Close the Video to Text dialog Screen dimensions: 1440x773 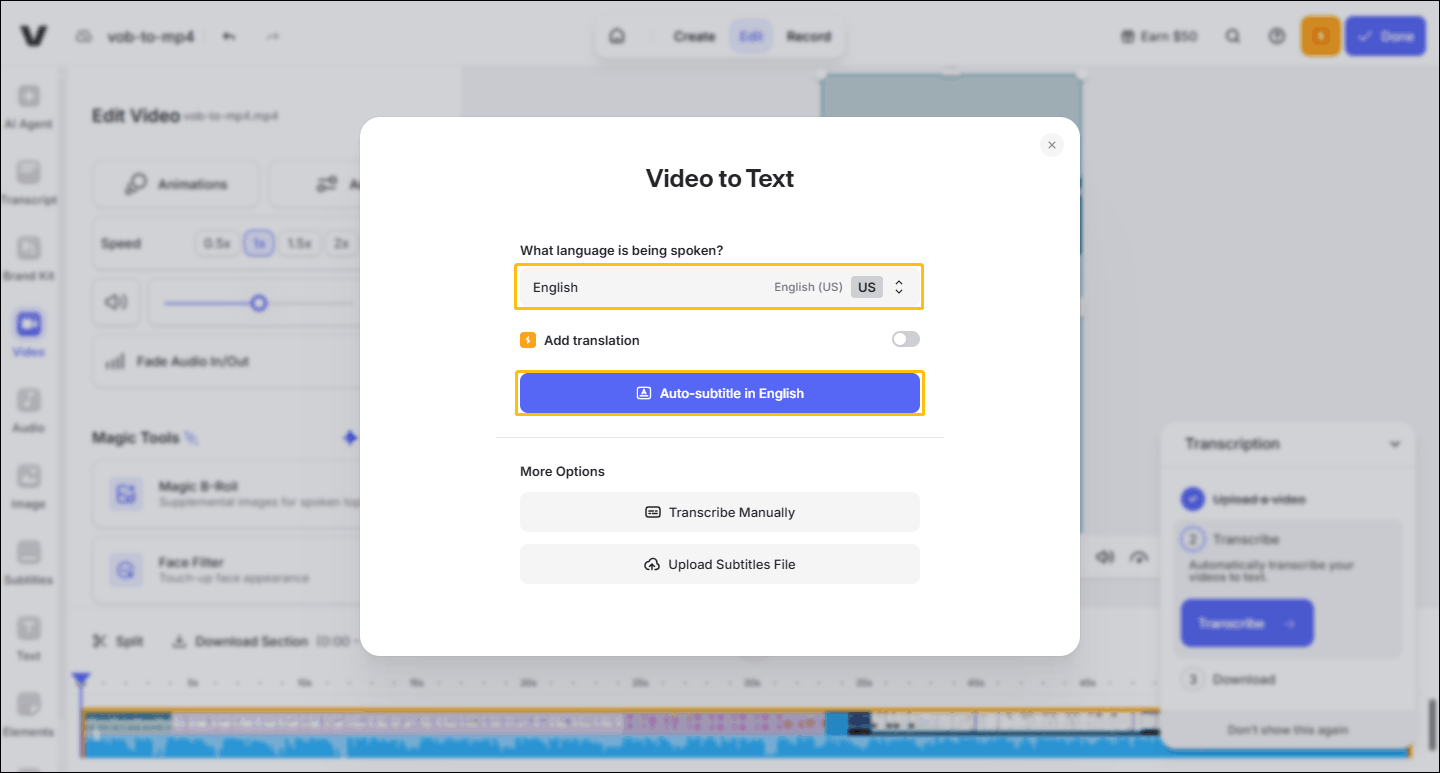coord(1051,145)
